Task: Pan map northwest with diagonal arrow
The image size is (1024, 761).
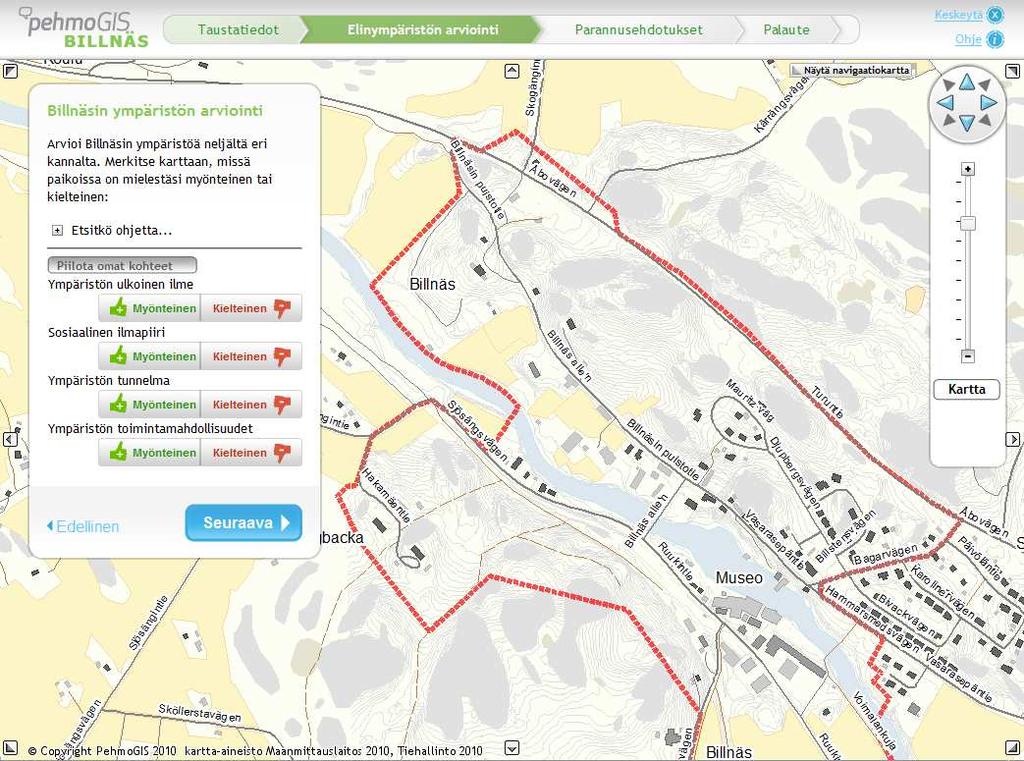Action: tap(949, 85)
